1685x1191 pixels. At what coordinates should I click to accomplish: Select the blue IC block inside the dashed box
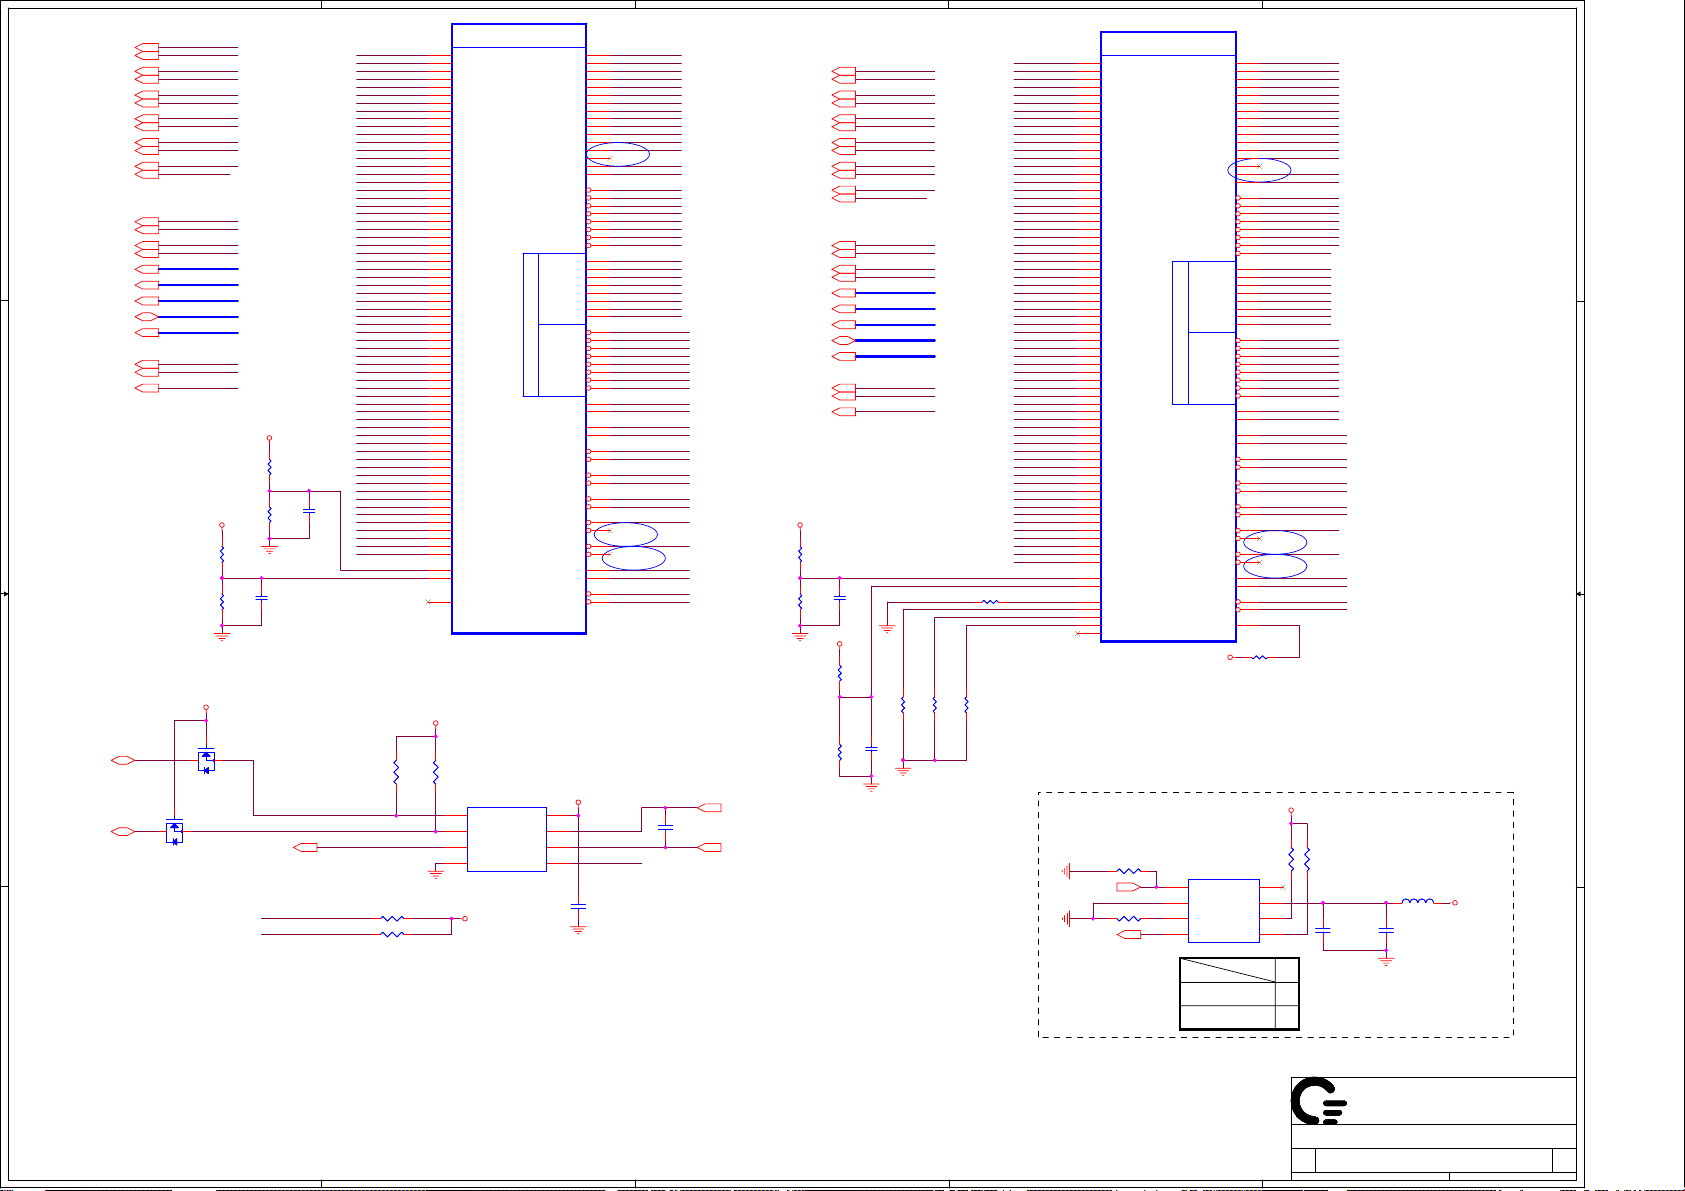[1223, 911]
